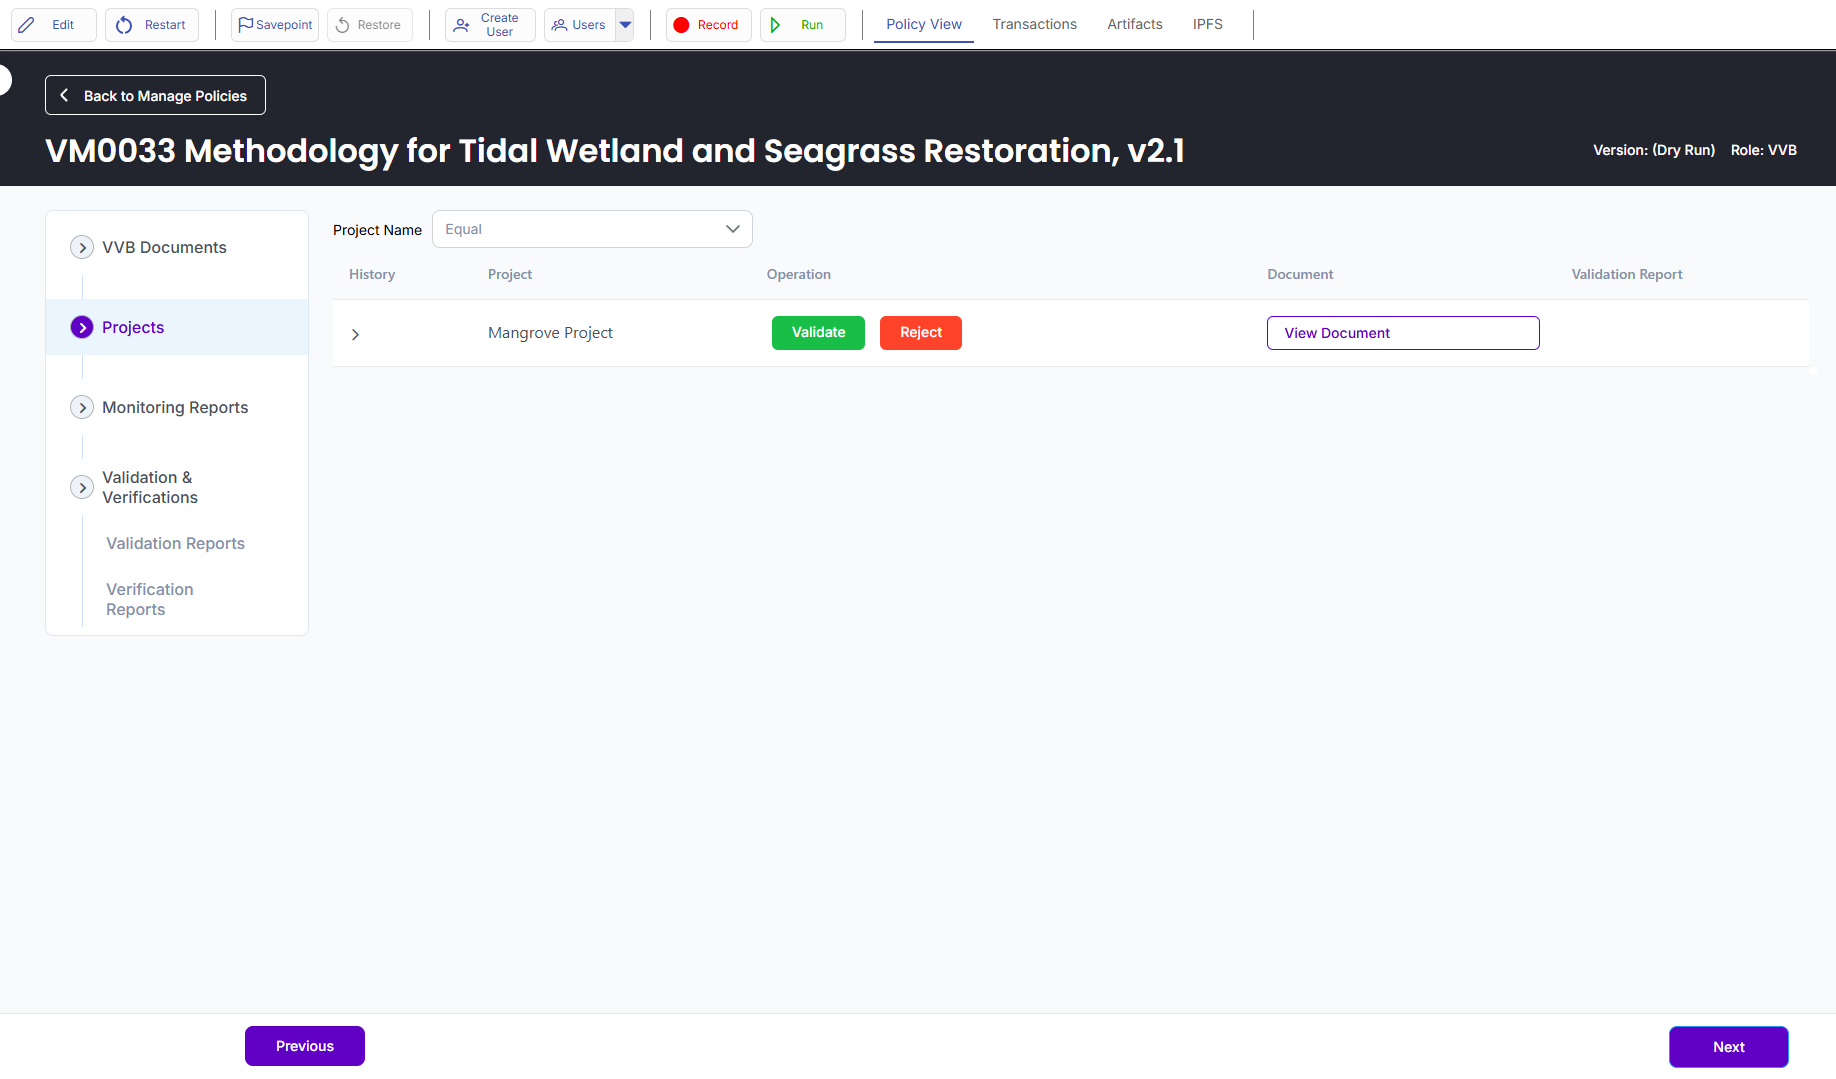This screenshot has width=1836, height=1079.
Task: Click the Next button
Action: pos(1727,1046)
